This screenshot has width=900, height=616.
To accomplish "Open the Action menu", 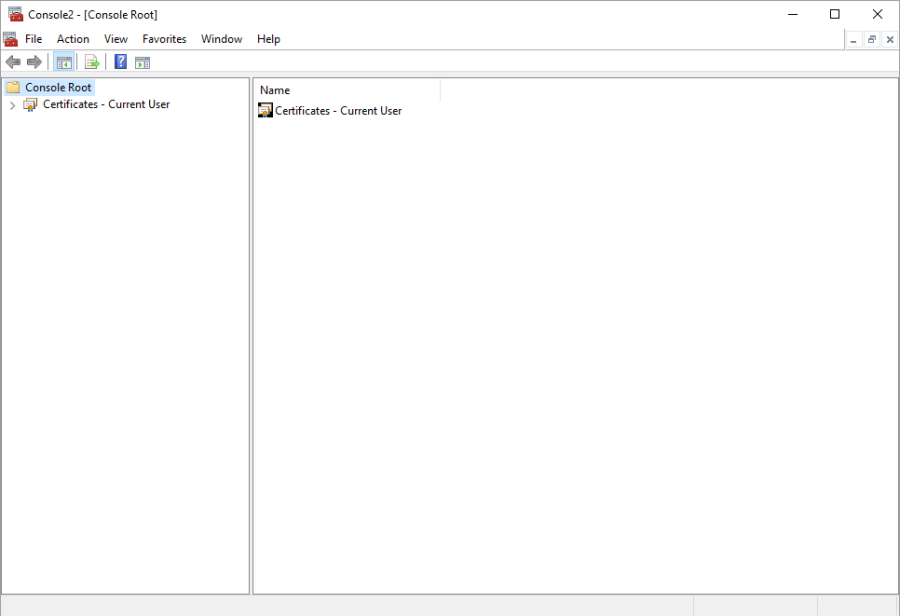I will pos(73,39).
